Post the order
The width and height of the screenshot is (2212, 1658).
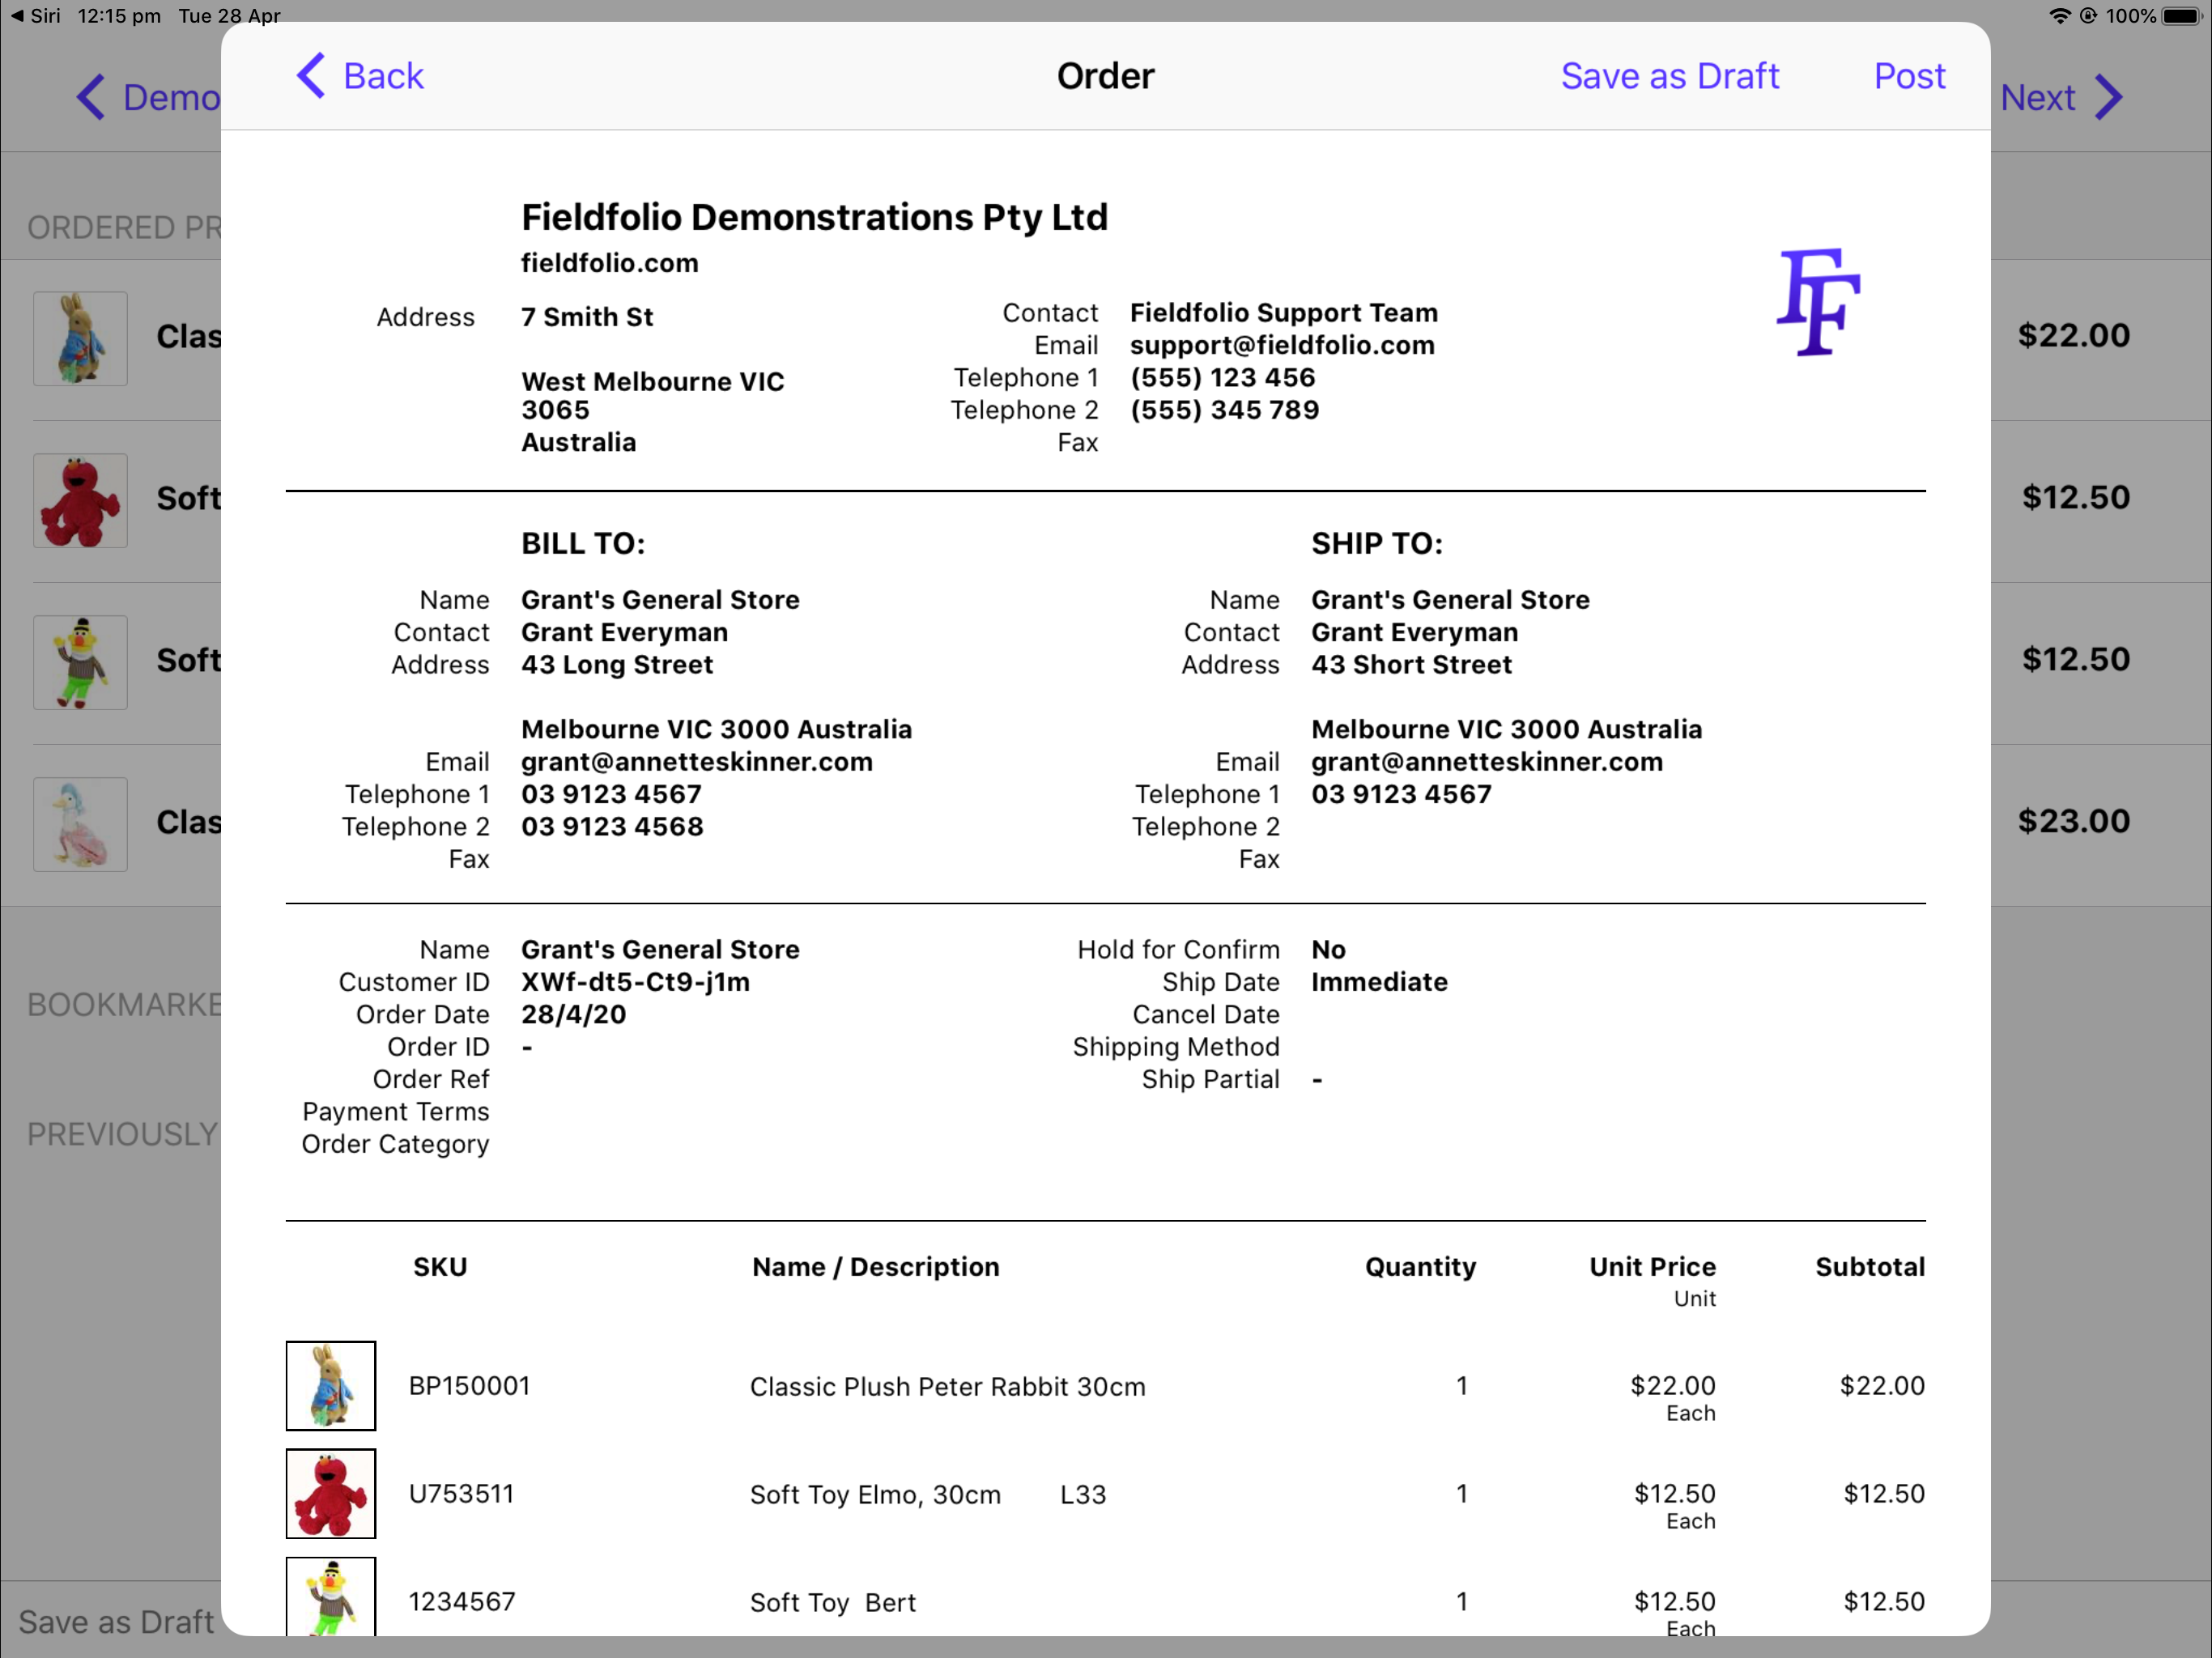1909,76
